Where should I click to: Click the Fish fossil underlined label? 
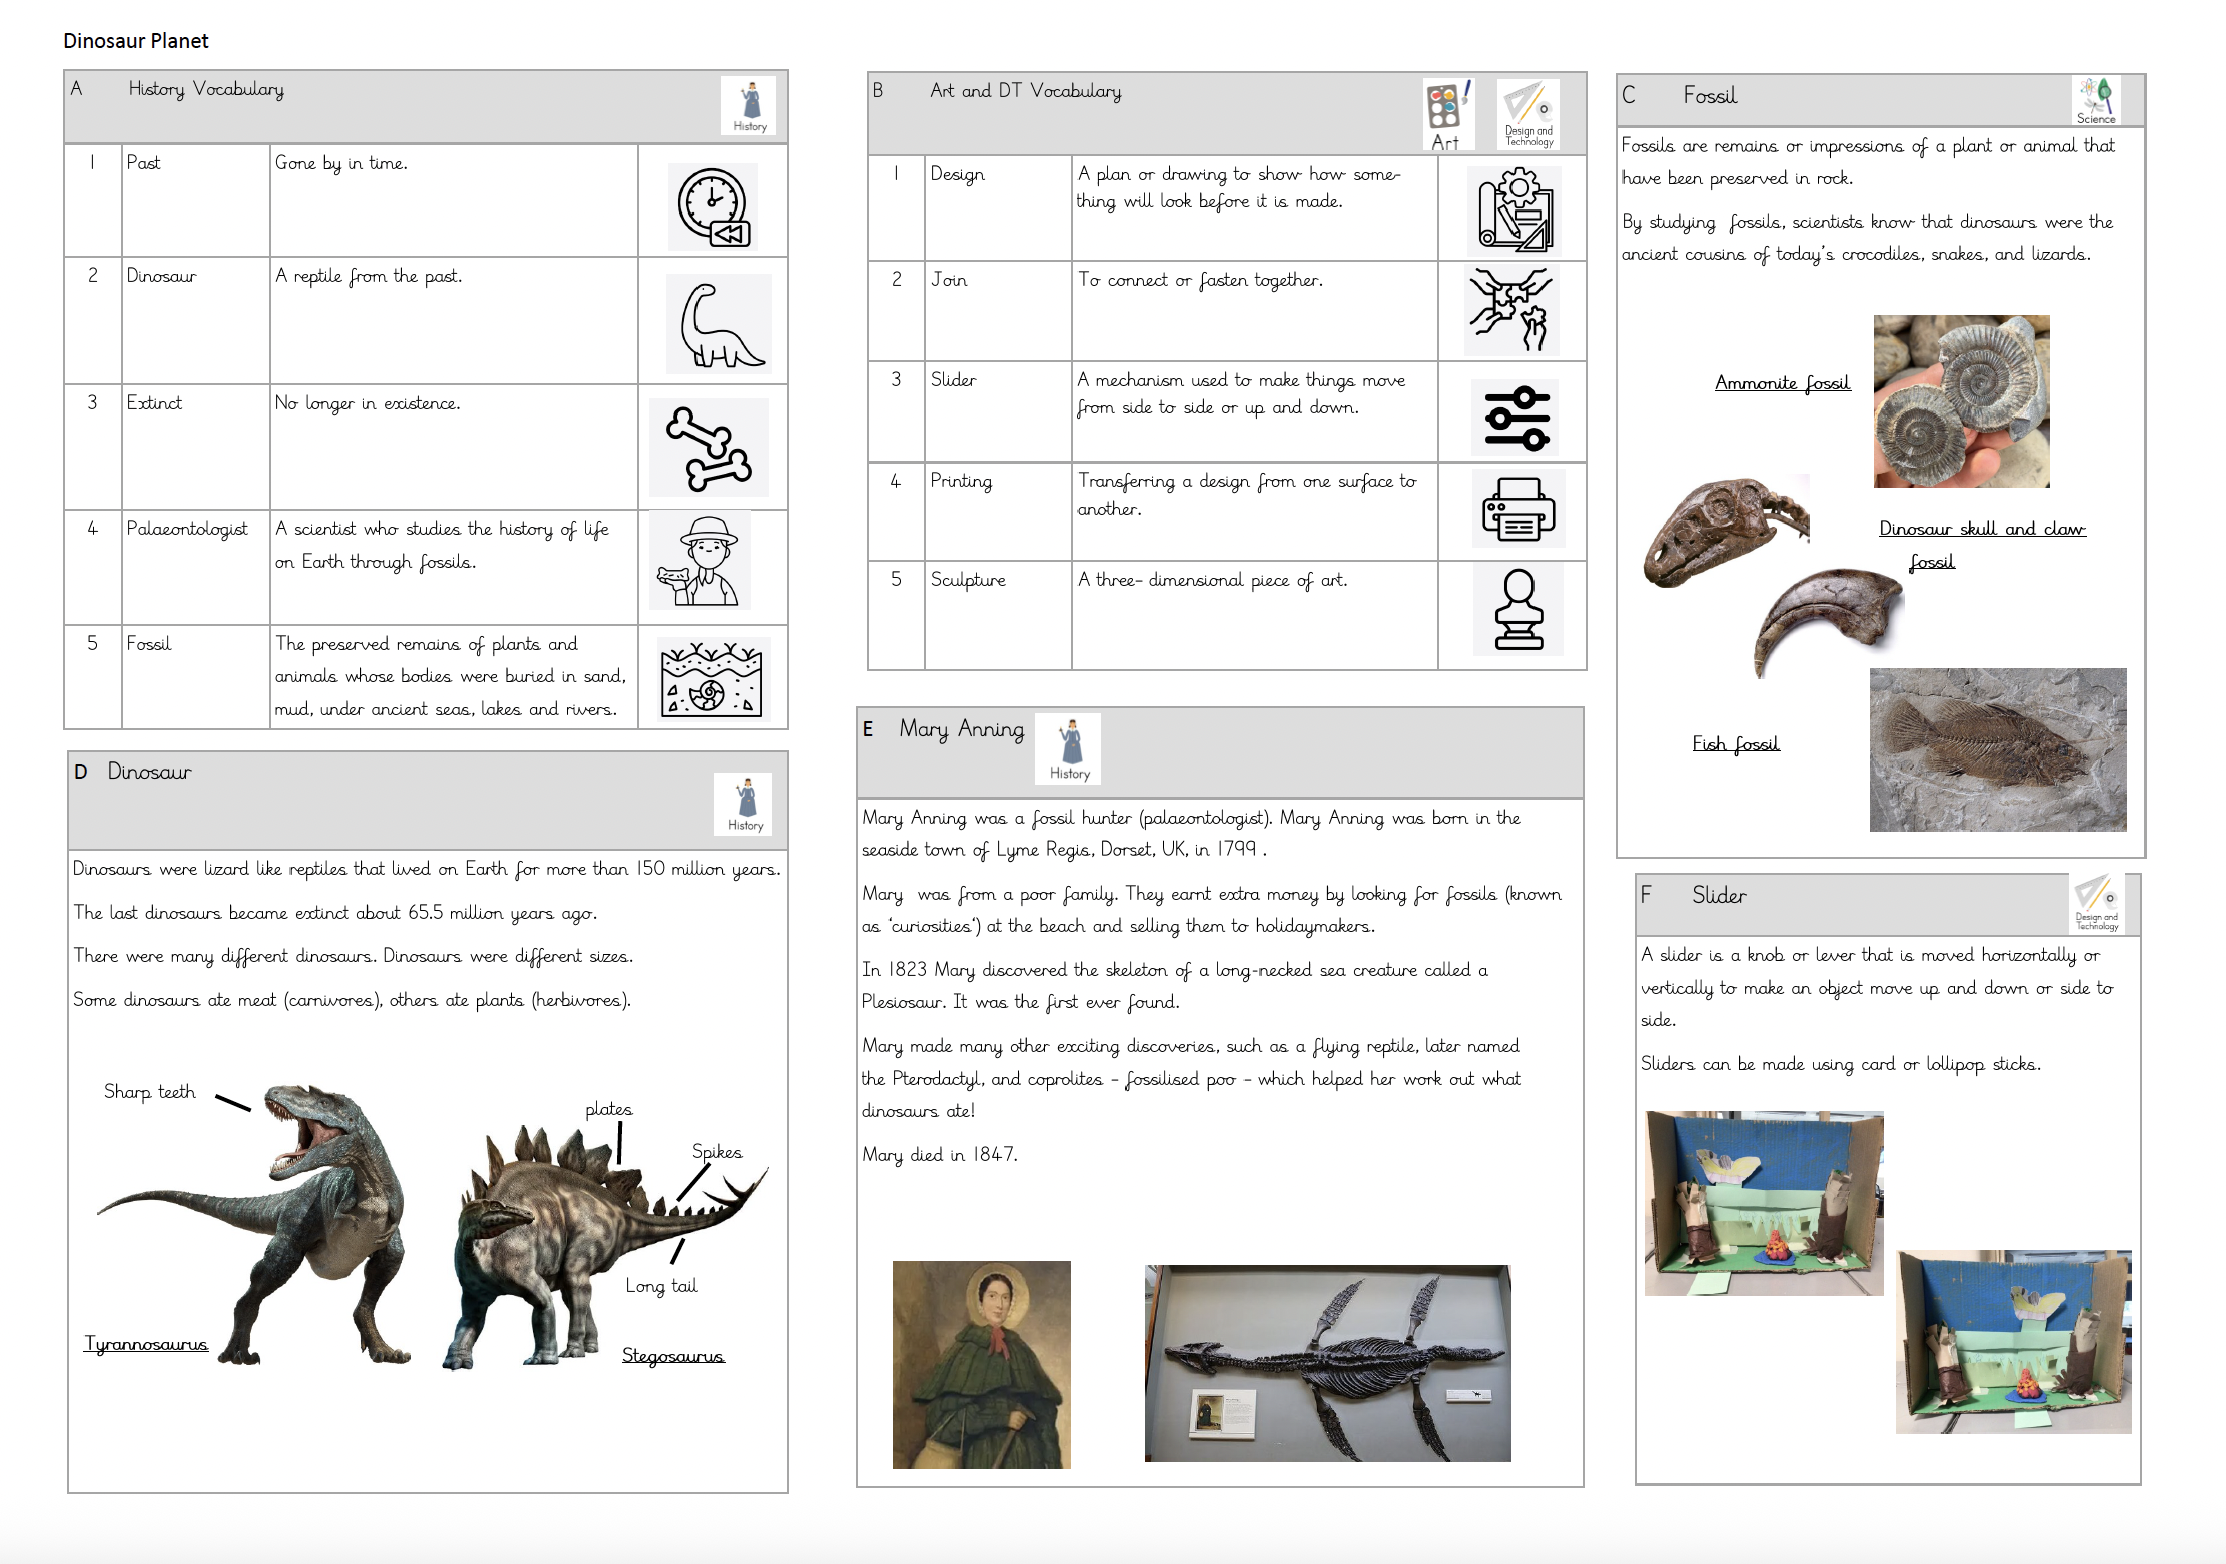(1735, 743)
